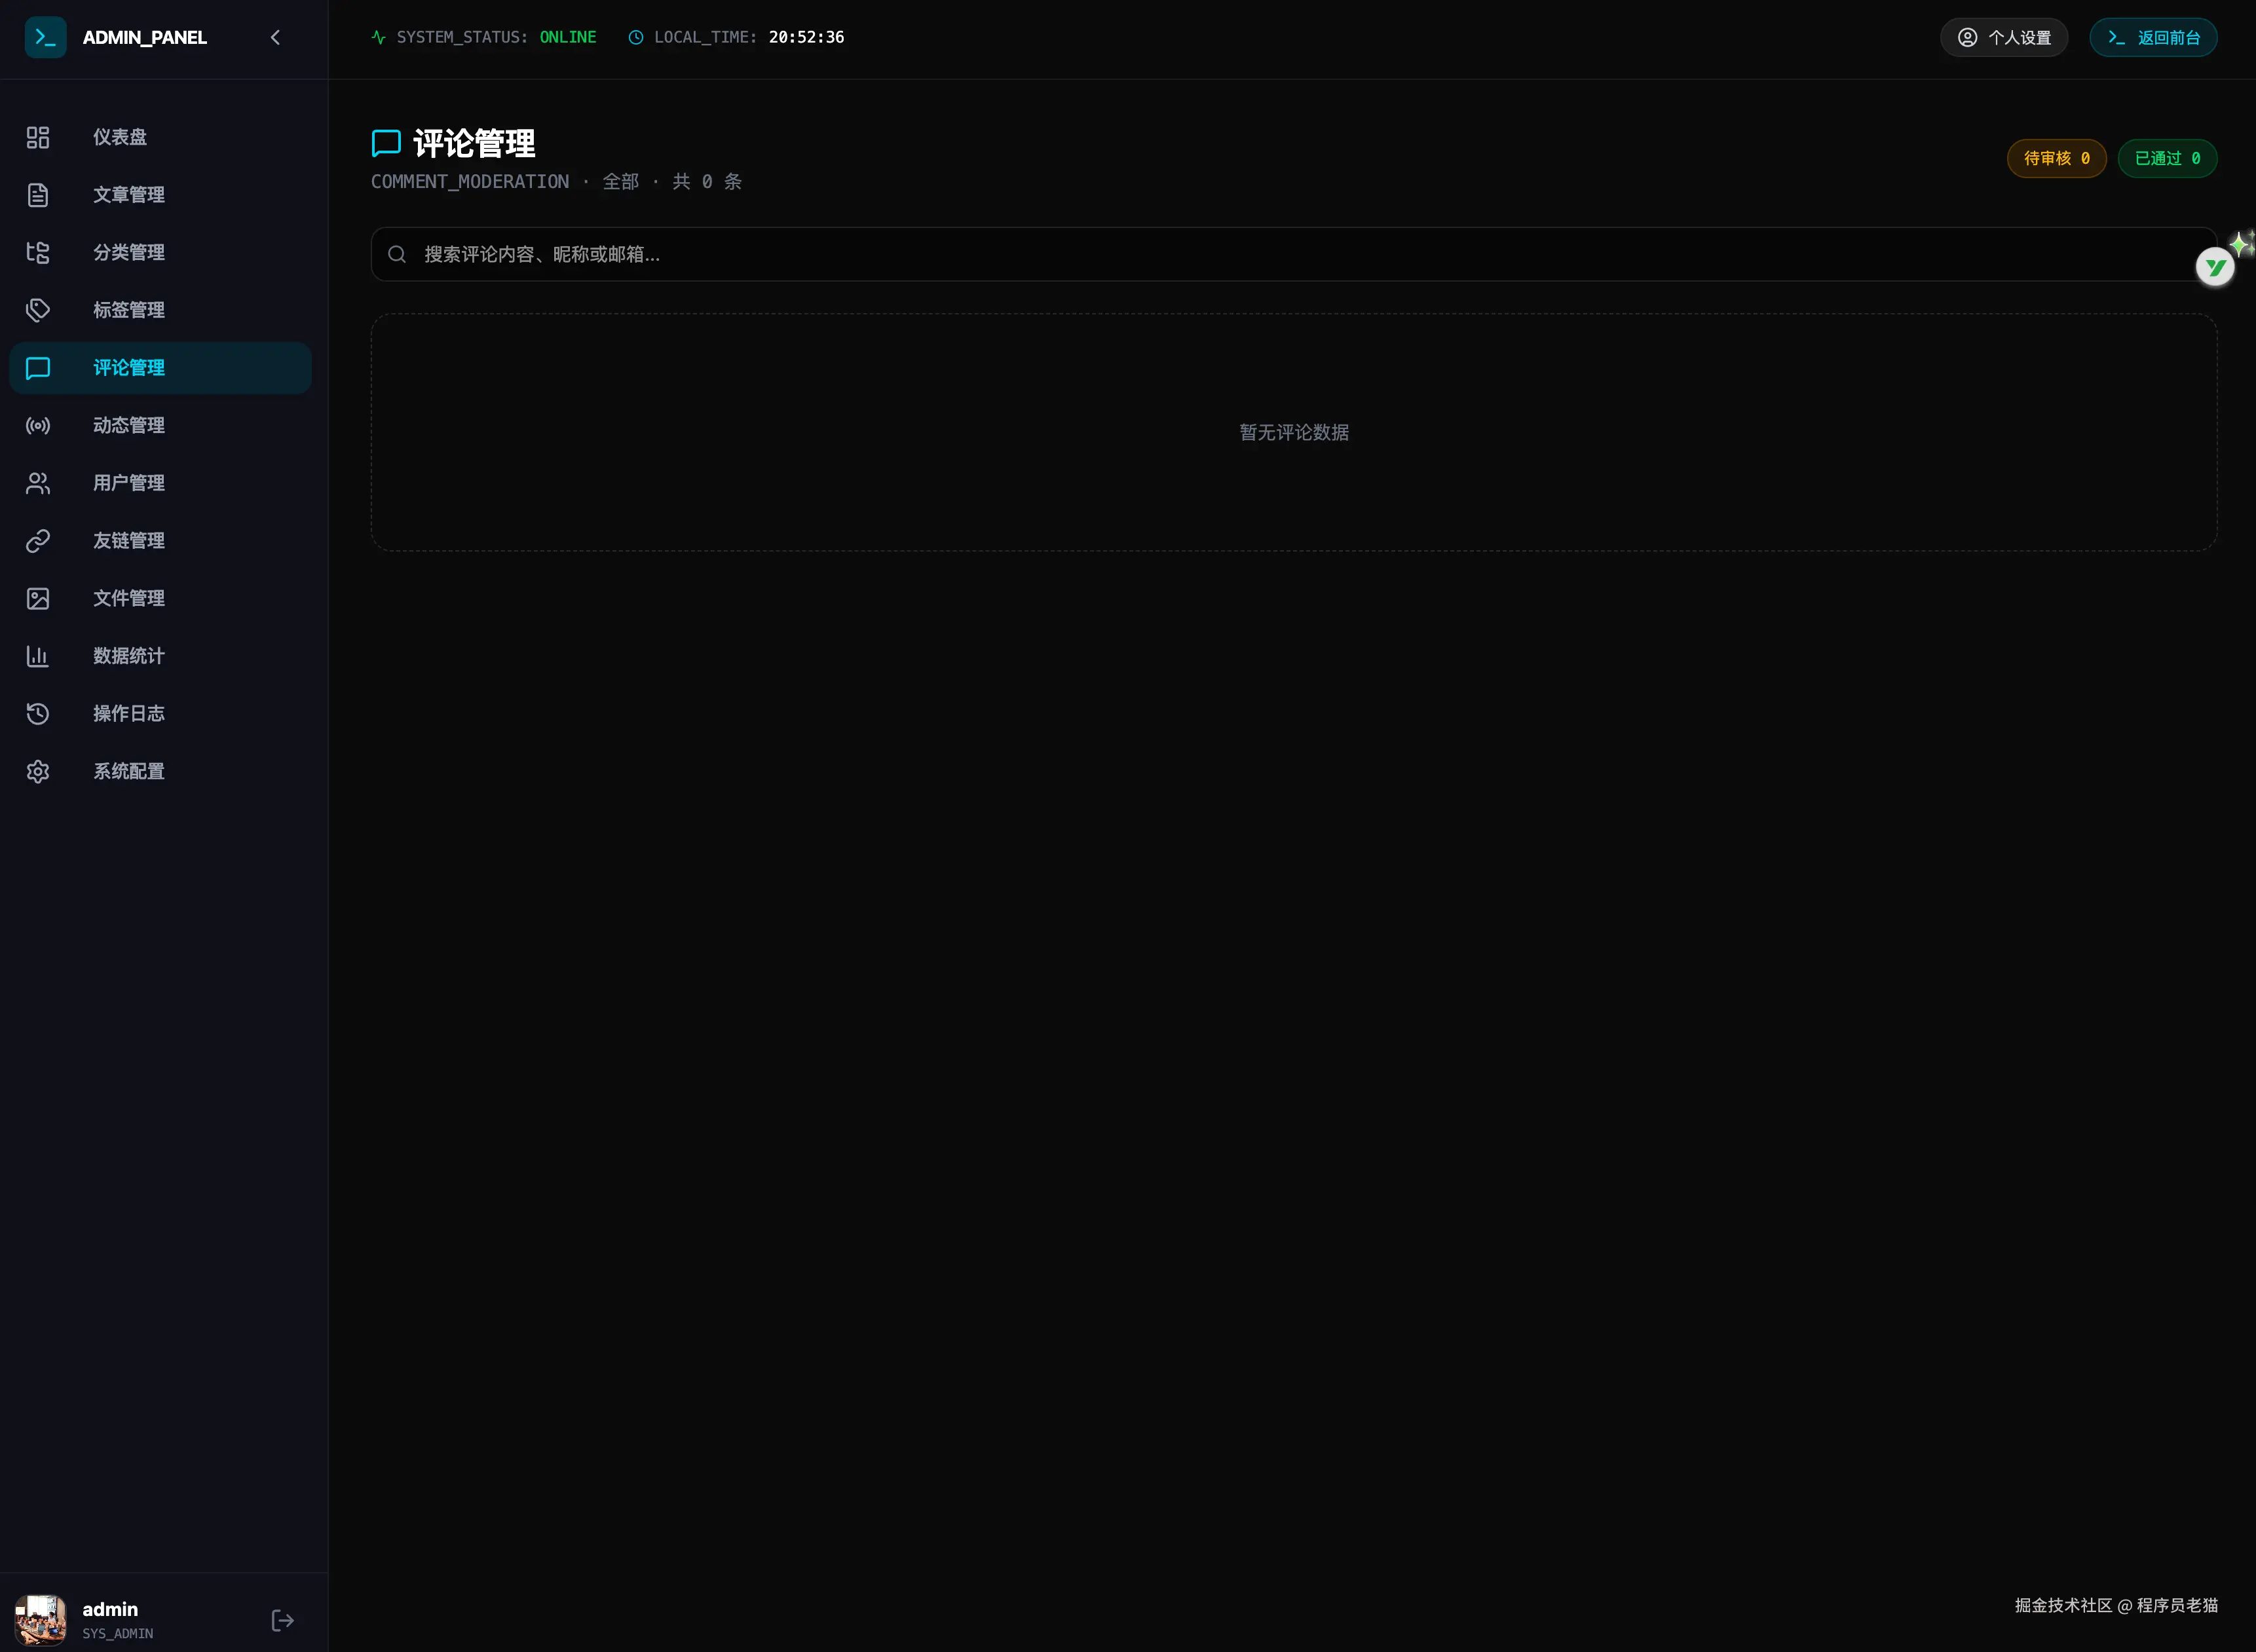Click the admin avatar thumbnail
The width and height of the screenshot is (2256, 1652).
[41, 1619]
